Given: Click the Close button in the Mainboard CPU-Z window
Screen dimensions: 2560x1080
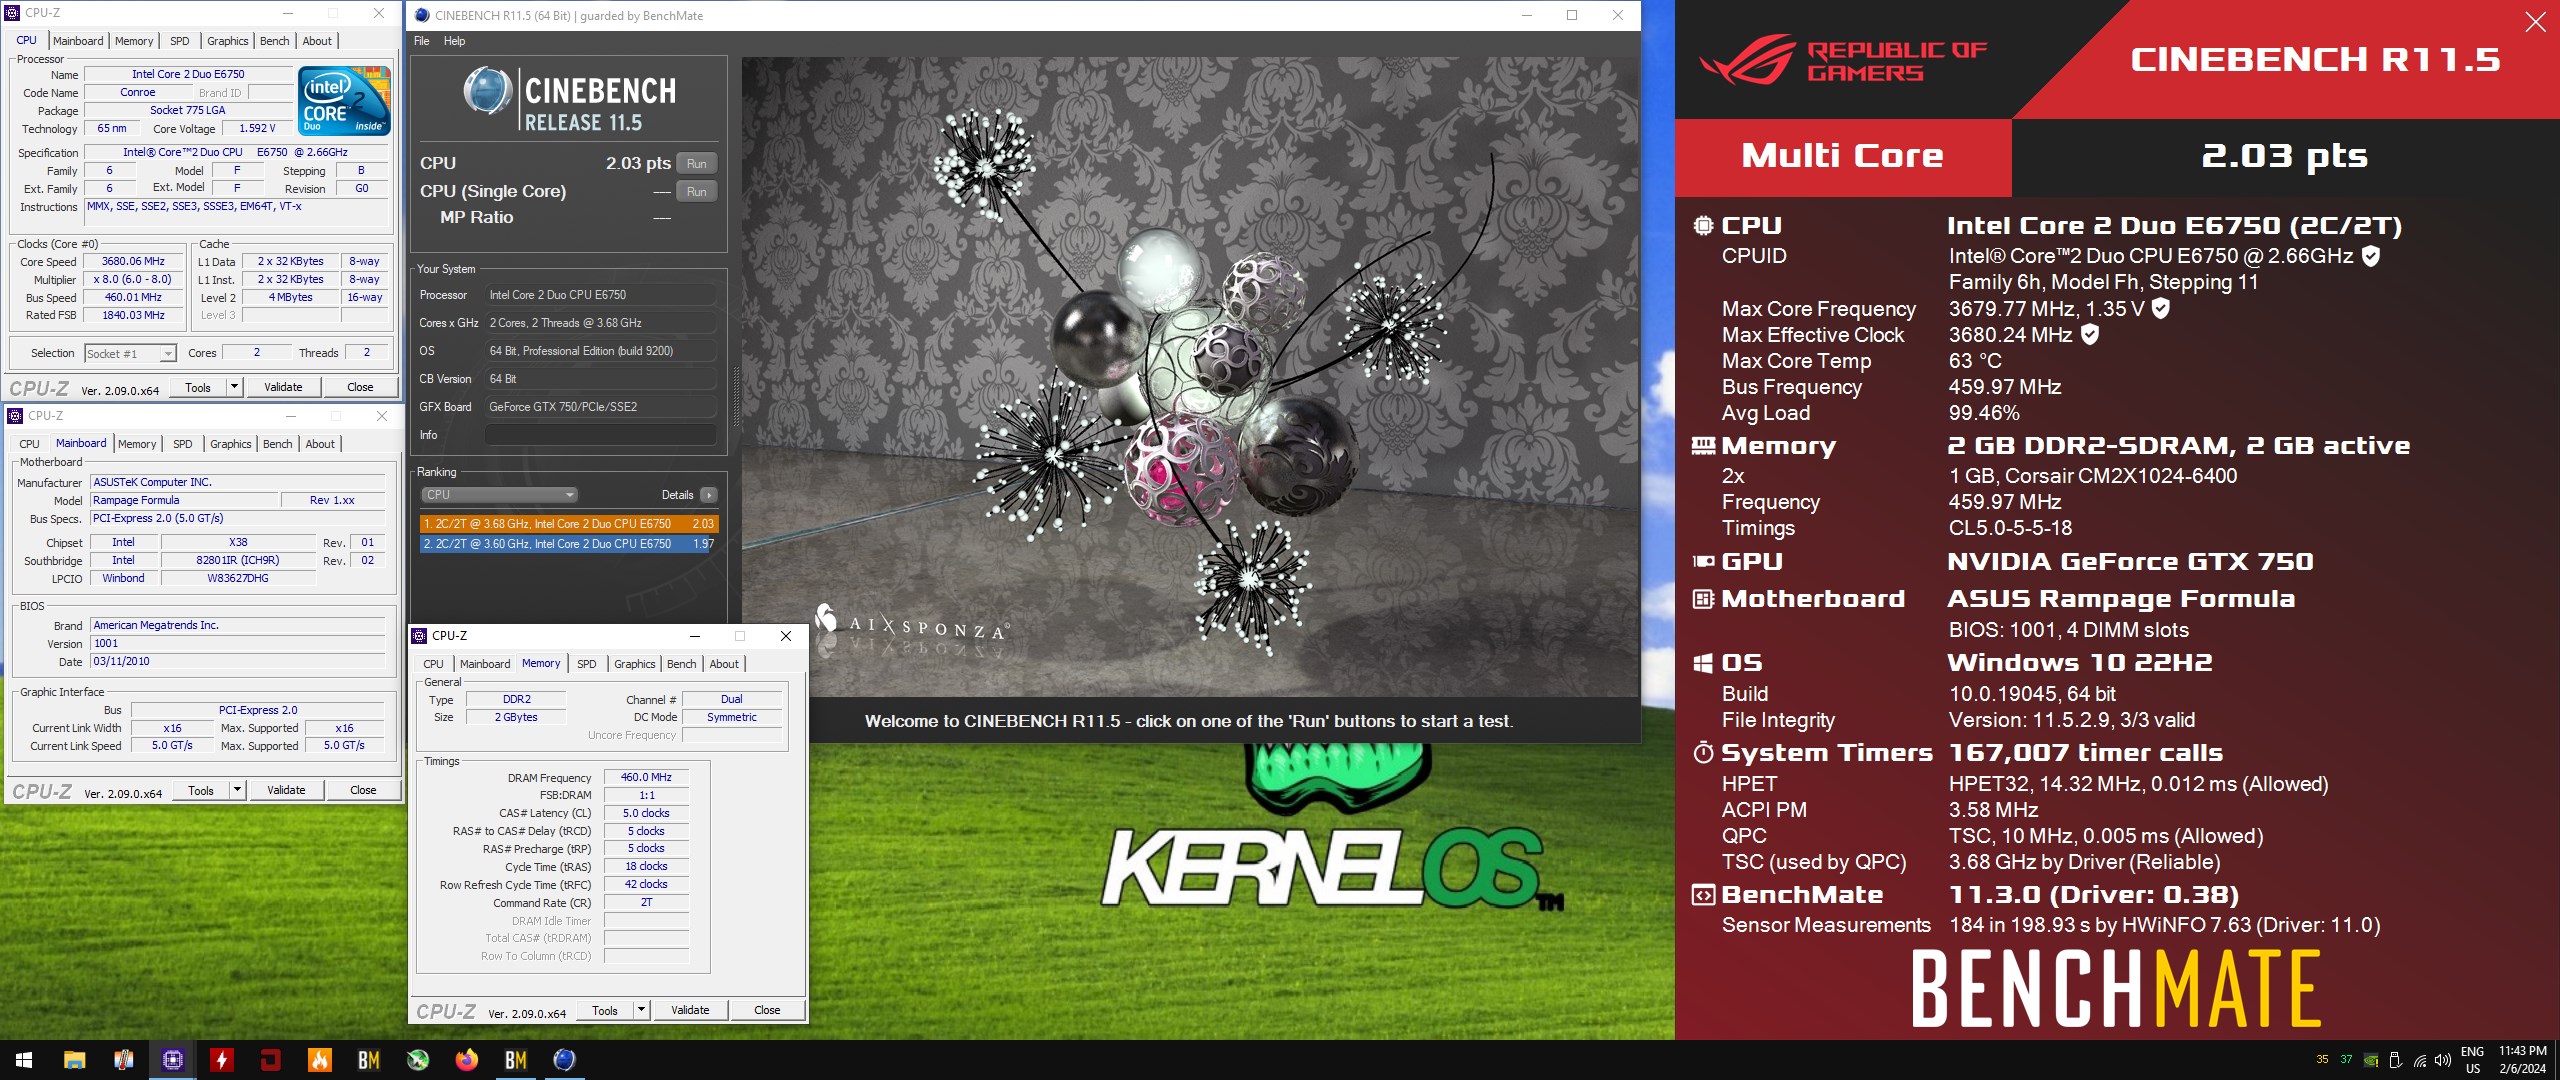Looking at the screenshot, I should point(363,790).
